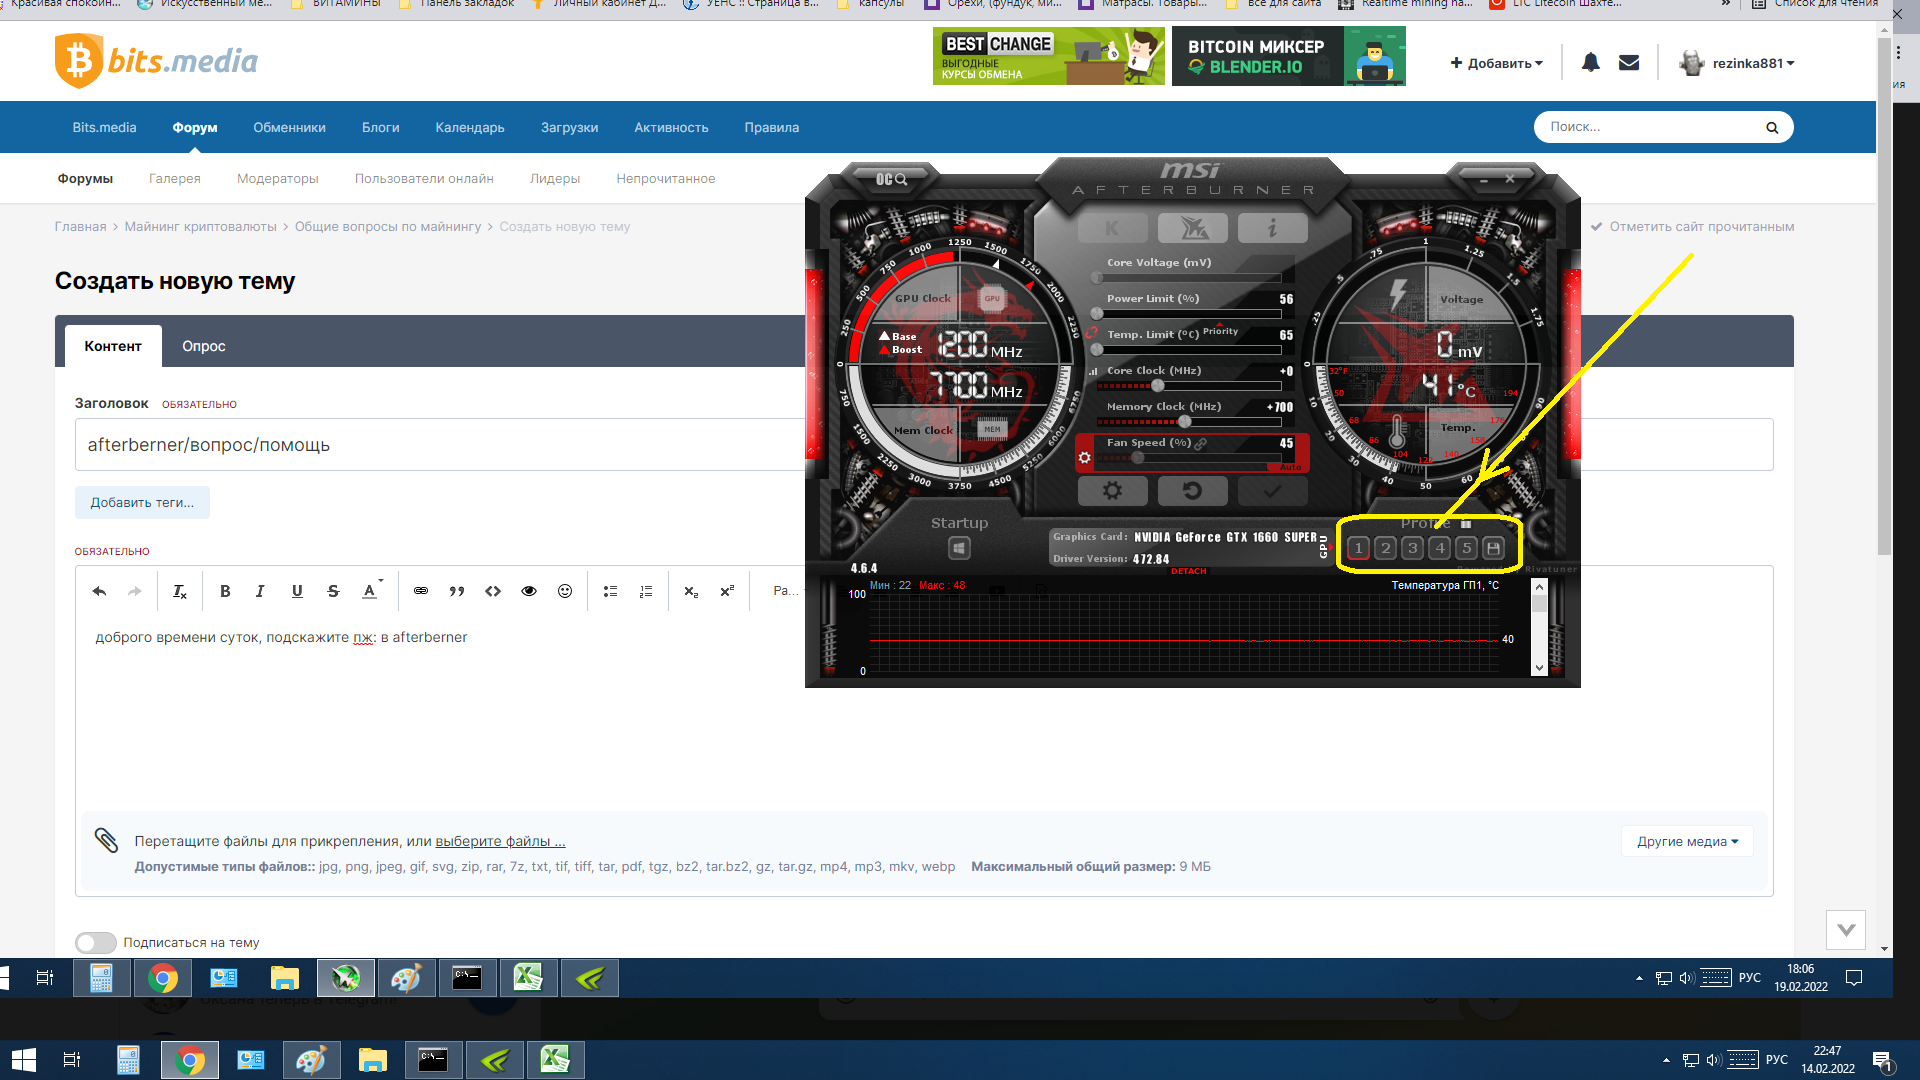Toggle italic formatting in the editor

[260, 592]
